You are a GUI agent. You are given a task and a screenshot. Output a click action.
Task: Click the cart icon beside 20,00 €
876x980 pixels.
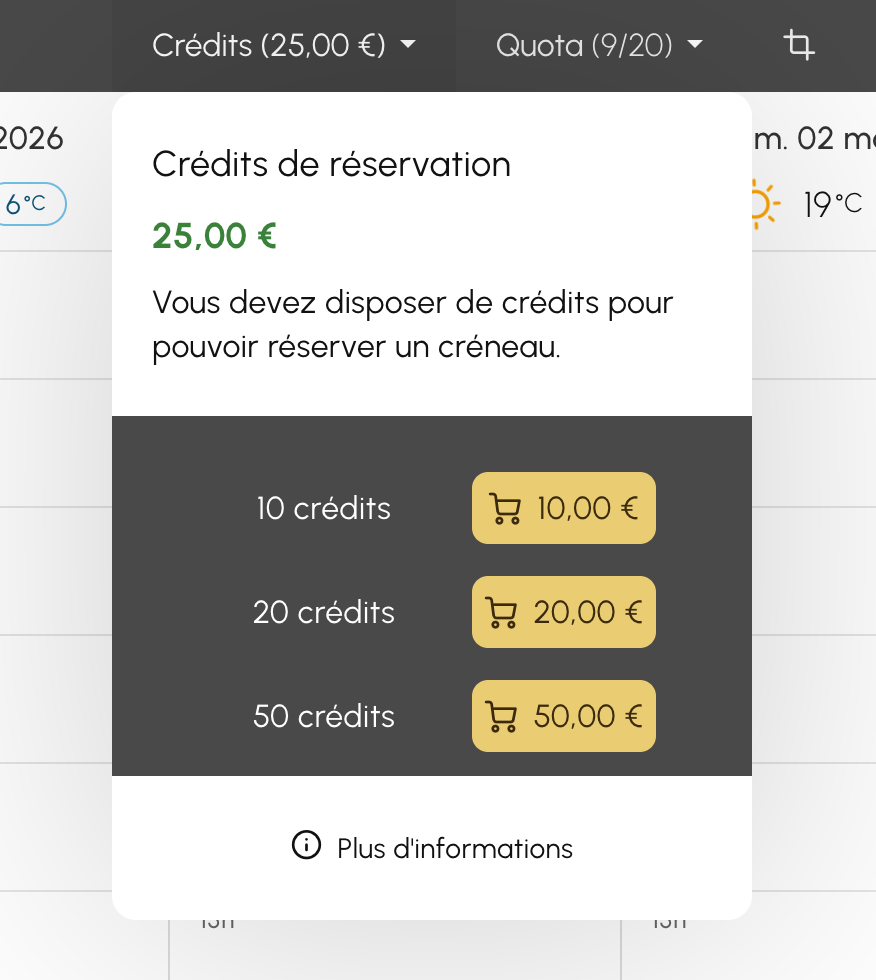coord(501,612)
